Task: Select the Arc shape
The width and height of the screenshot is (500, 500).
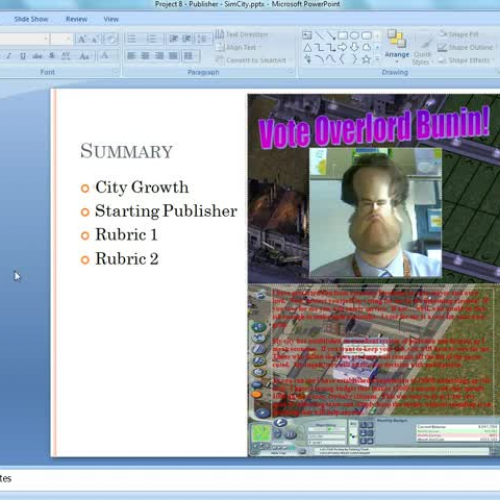Action: coord(319,59)
